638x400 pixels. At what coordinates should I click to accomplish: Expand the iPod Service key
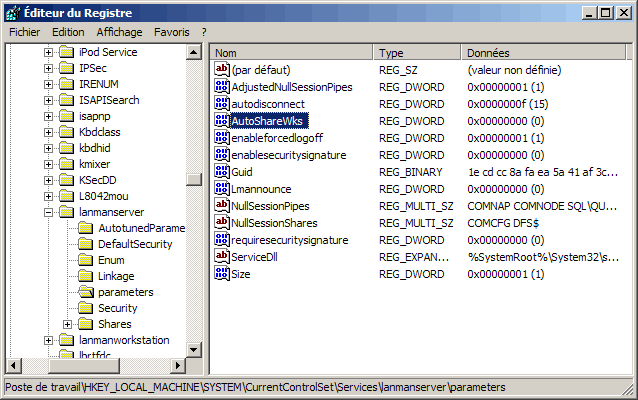pos(48,52)
